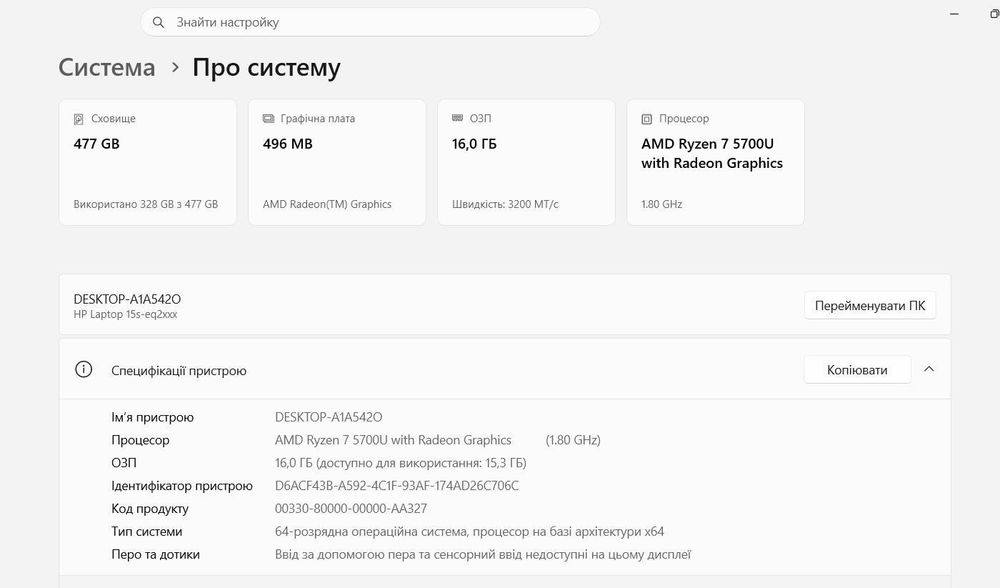This screenshot has width=1000, height=588.
Task: Minimize the Settings window
Action: pyautogui.click(x=954, y=14)
